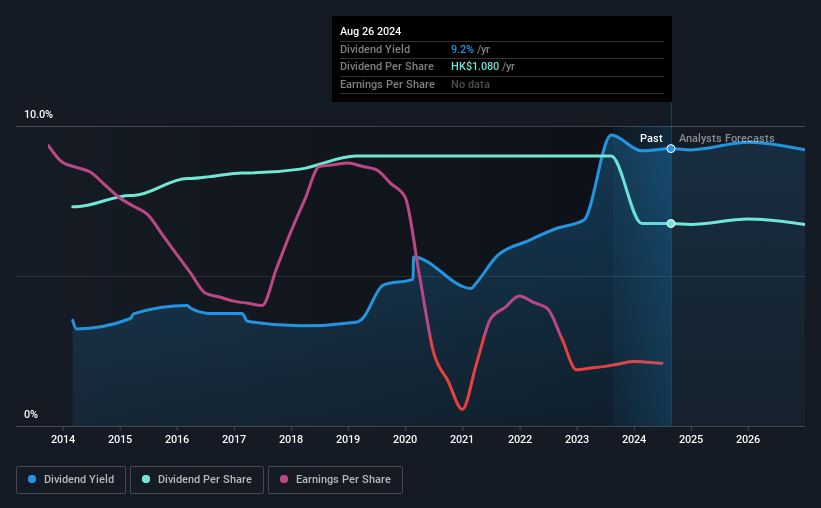Click the 2016 x-axis label
Screen dimensions: 821x508
click(x=177, y=439)
